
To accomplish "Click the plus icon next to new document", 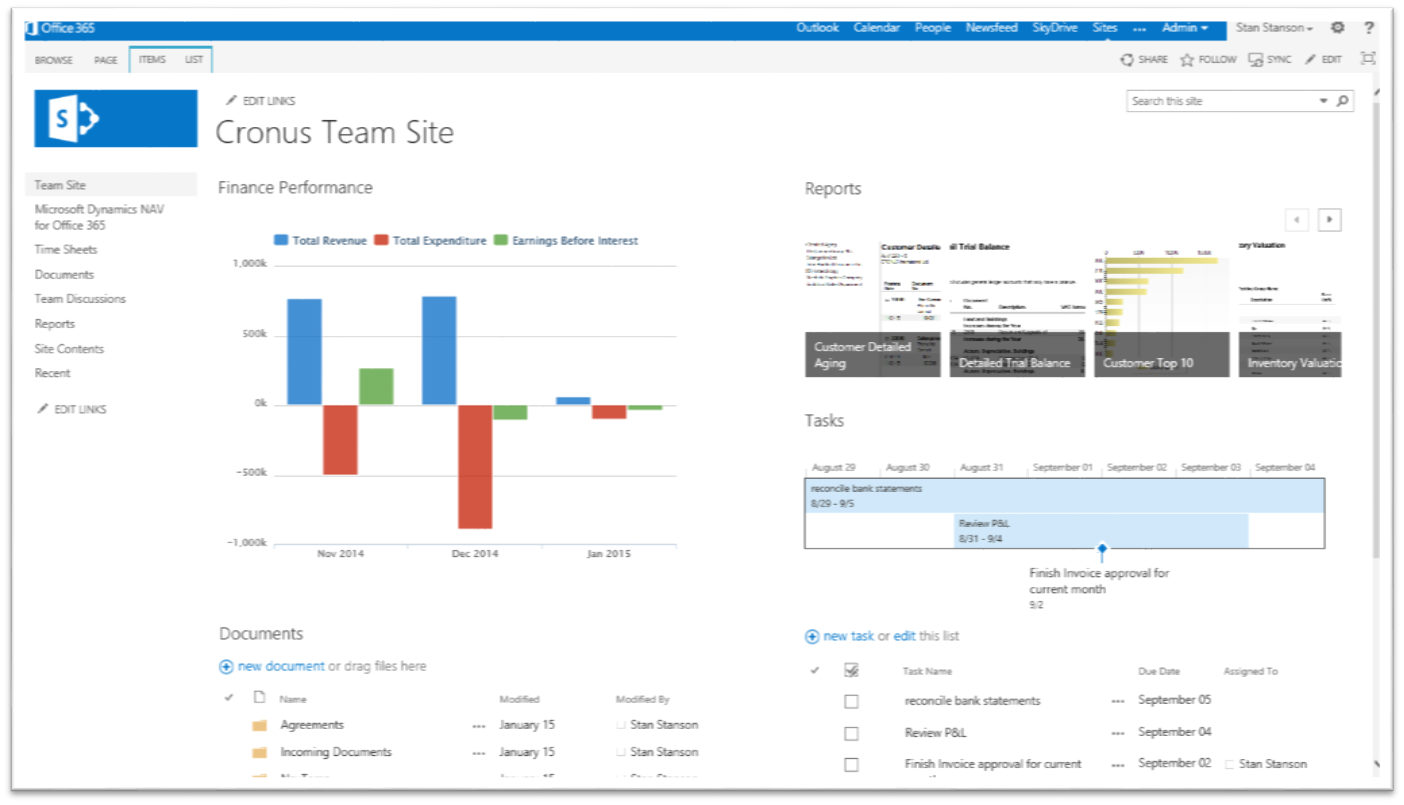I will click(226, 667).
